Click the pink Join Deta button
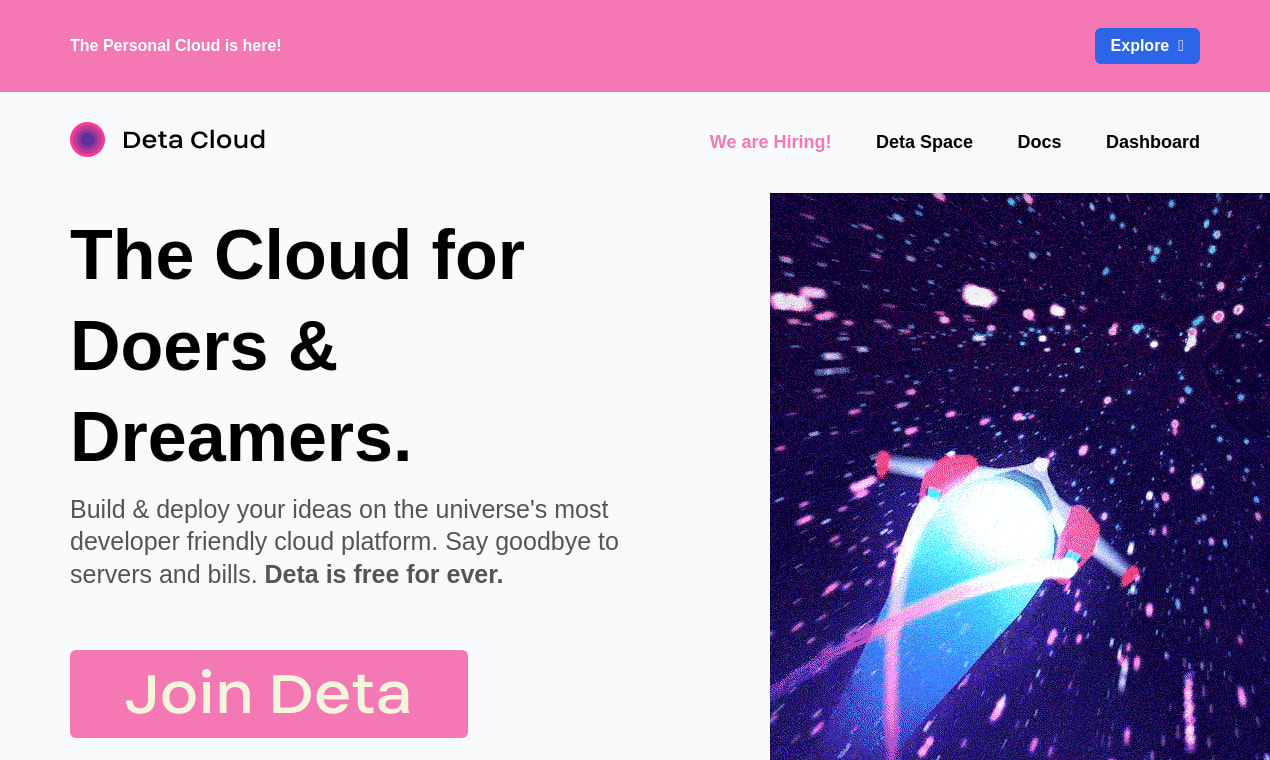Screen dimensions: 1270x760 click(x=269, y=694)
